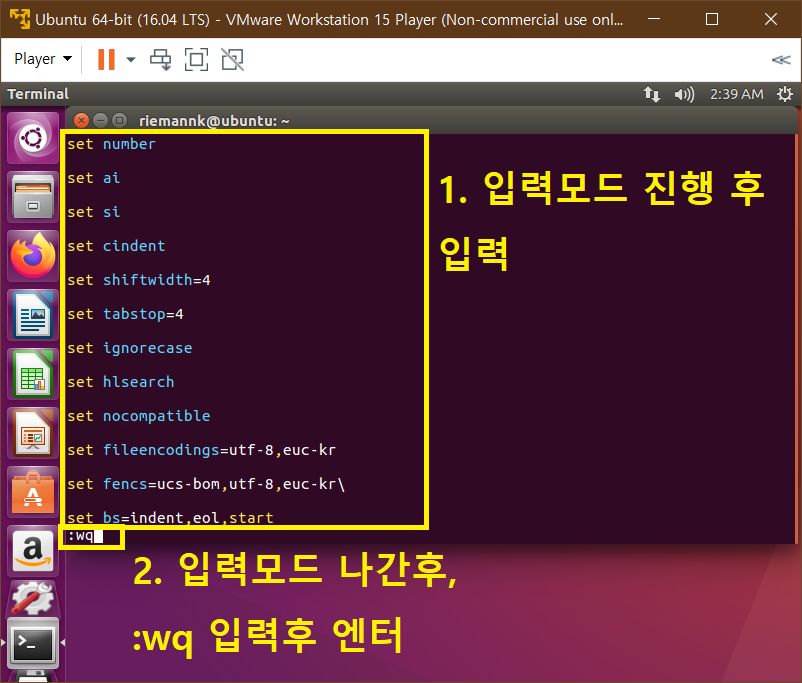Click the 'set ignorecase' line
Image resolution: width=802 pixels, height=683 pixels.
[130, 348]
